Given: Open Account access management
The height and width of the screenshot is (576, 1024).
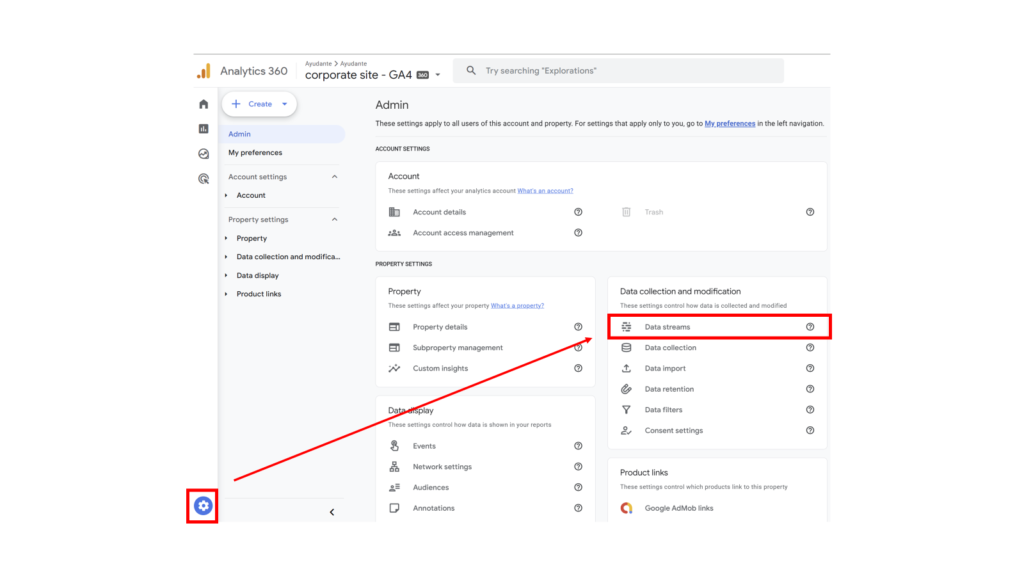Looking at the screenshot, I should [463, 232].
